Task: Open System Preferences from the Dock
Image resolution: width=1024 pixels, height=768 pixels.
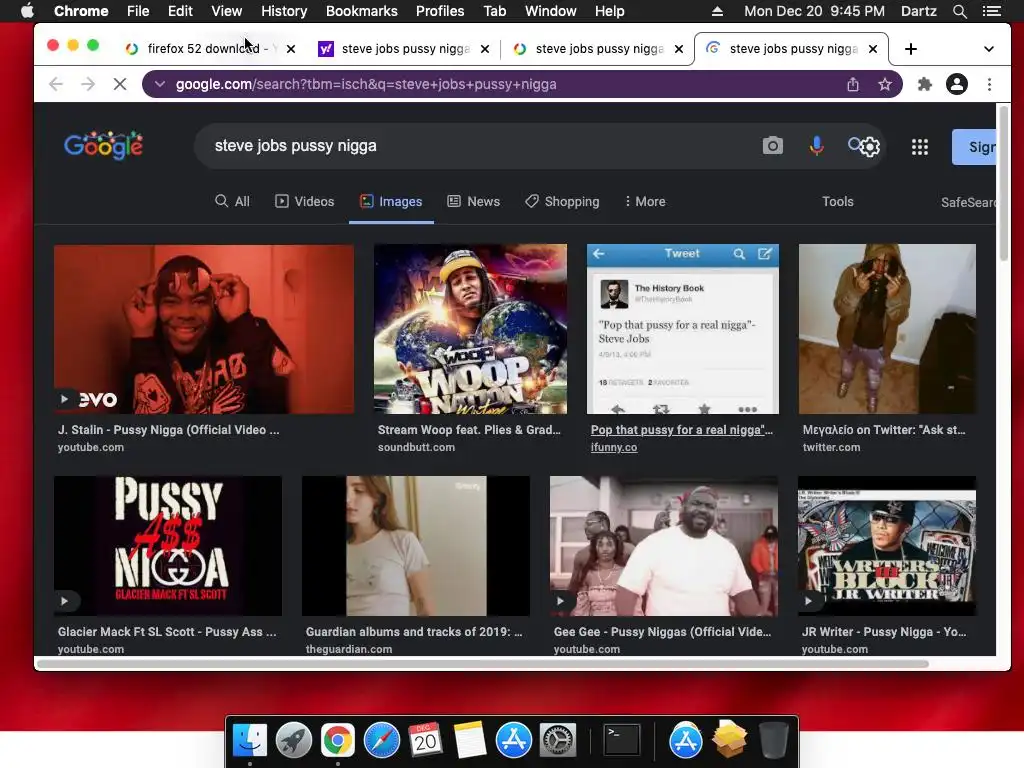Action: click(x=557, y=740)
